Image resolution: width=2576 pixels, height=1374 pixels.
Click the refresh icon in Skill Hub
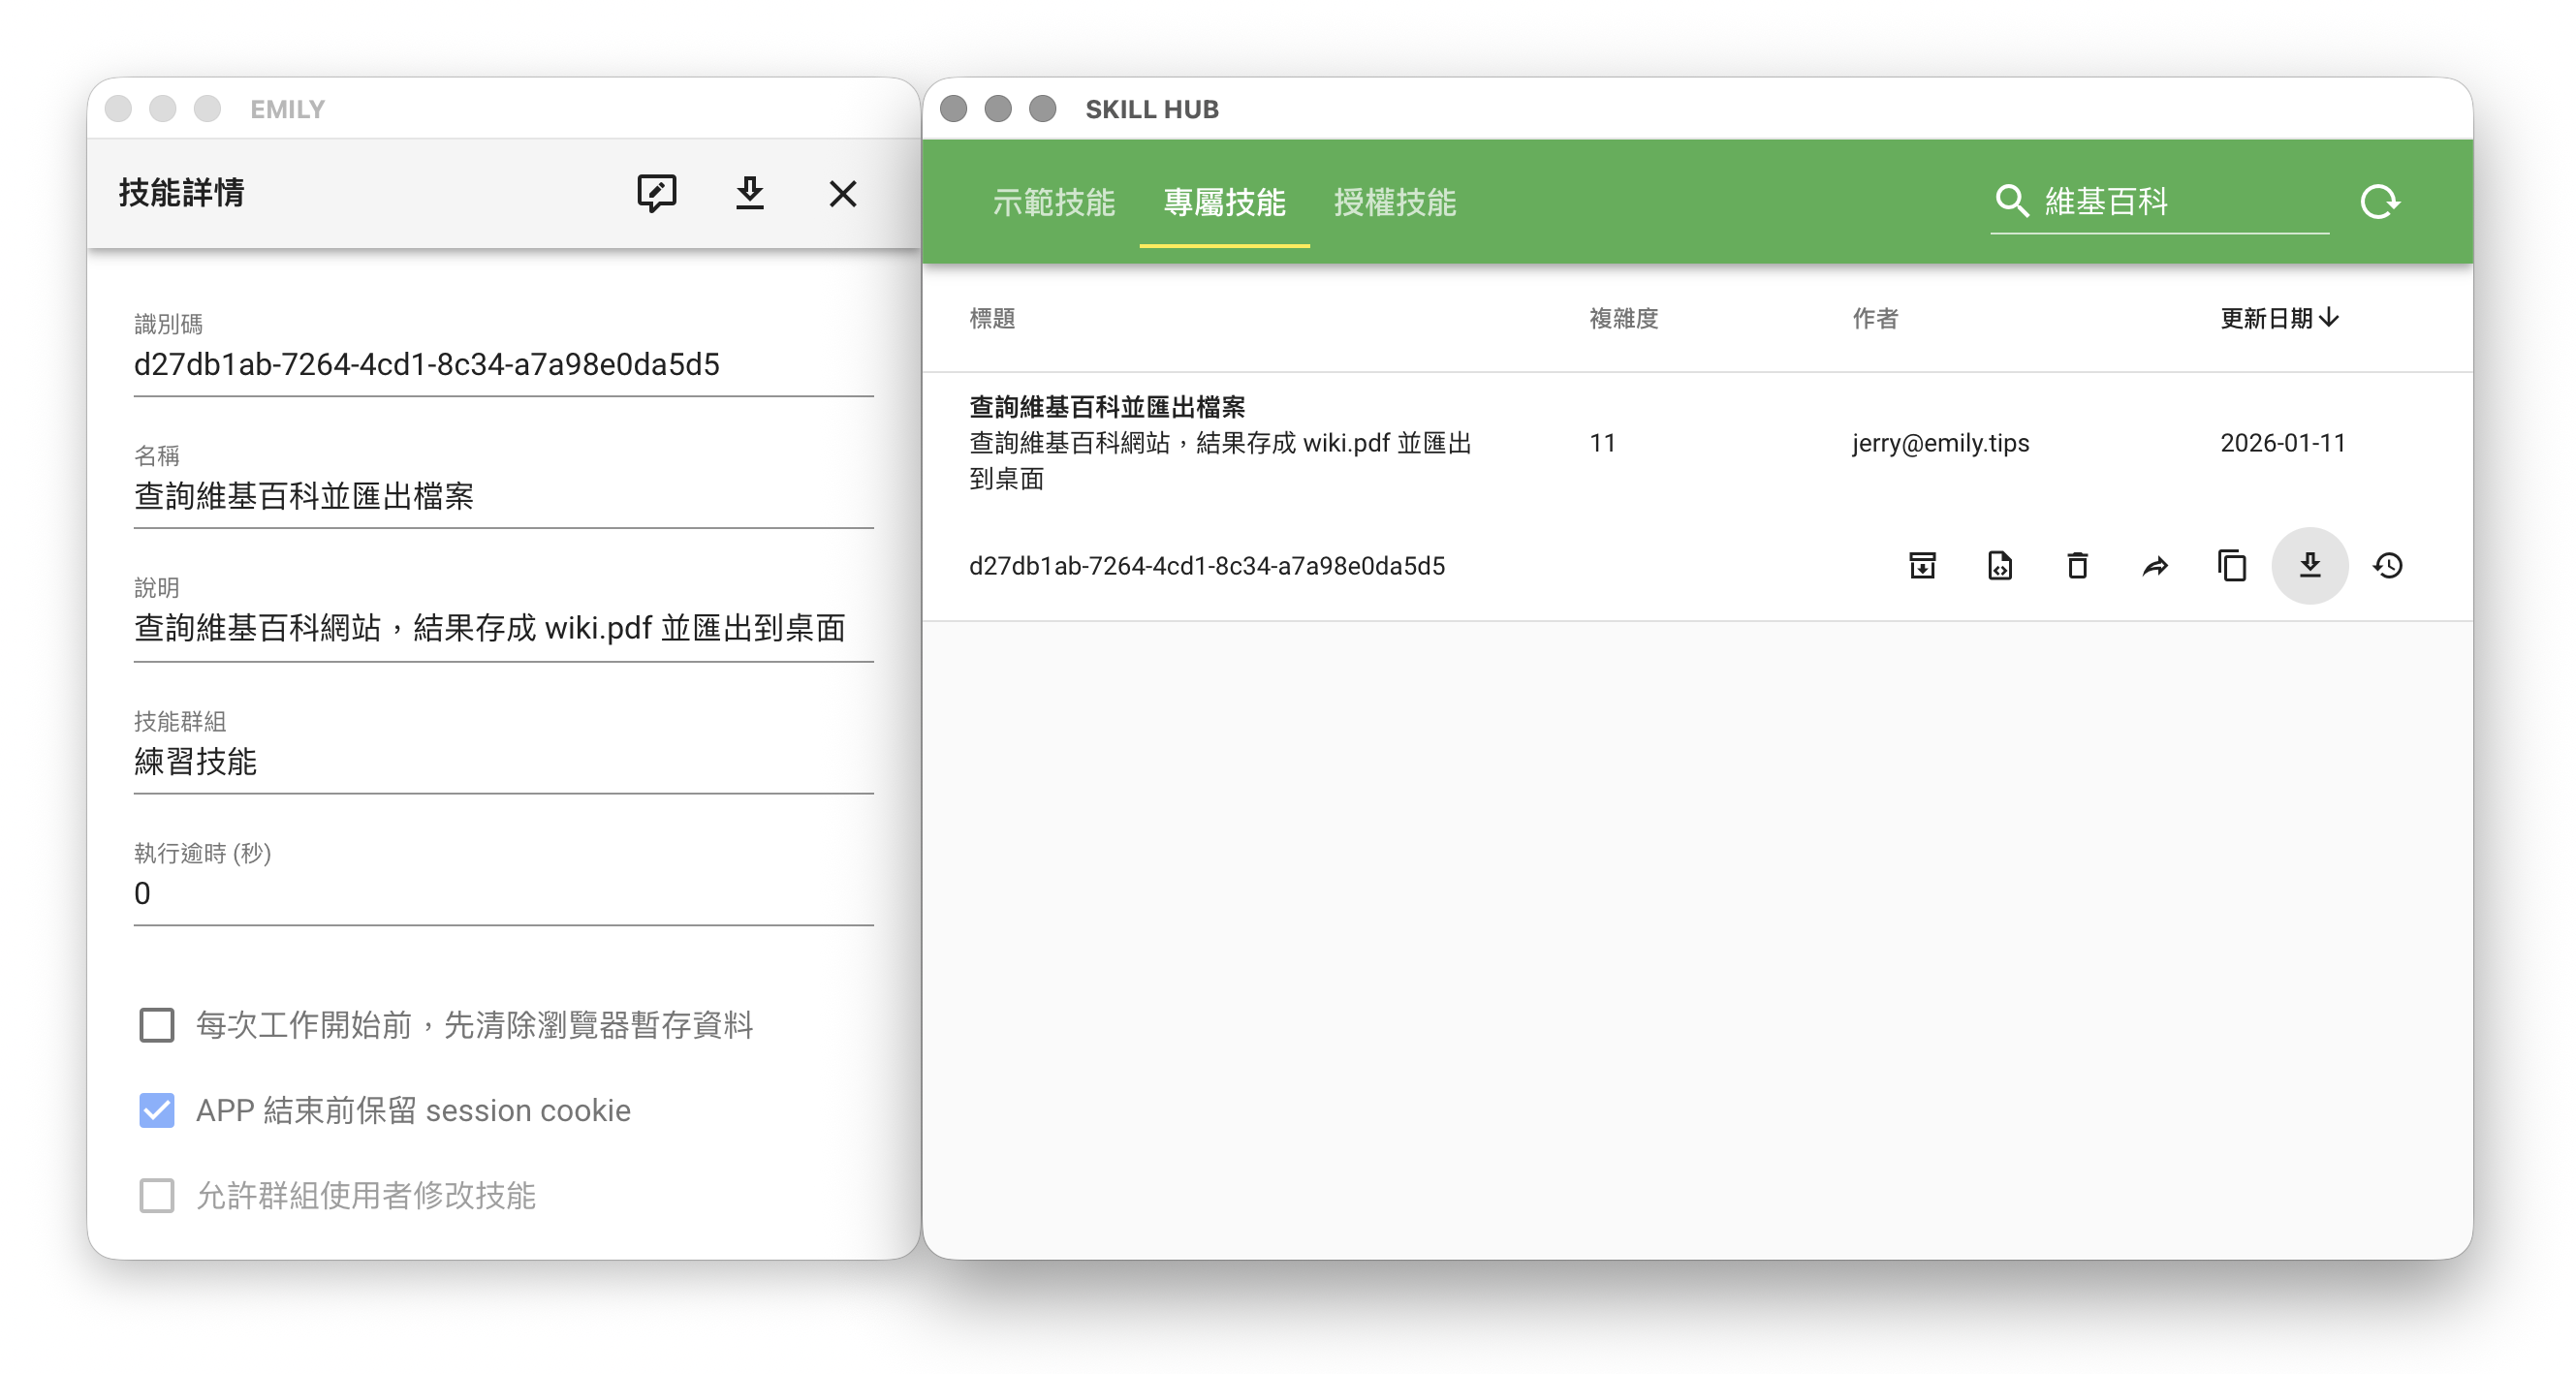tap(2379, 202)
